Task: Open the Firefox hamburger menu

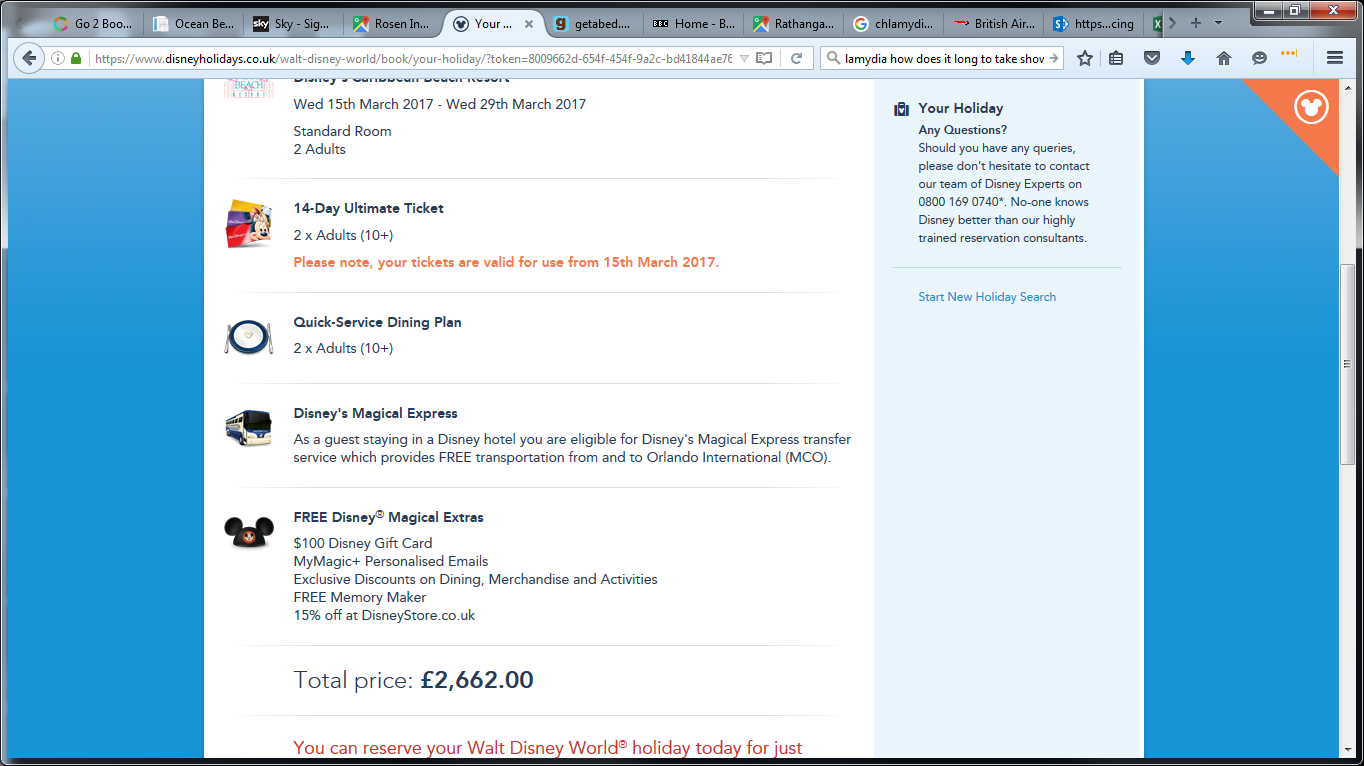Action: (x=1334, y=58)
